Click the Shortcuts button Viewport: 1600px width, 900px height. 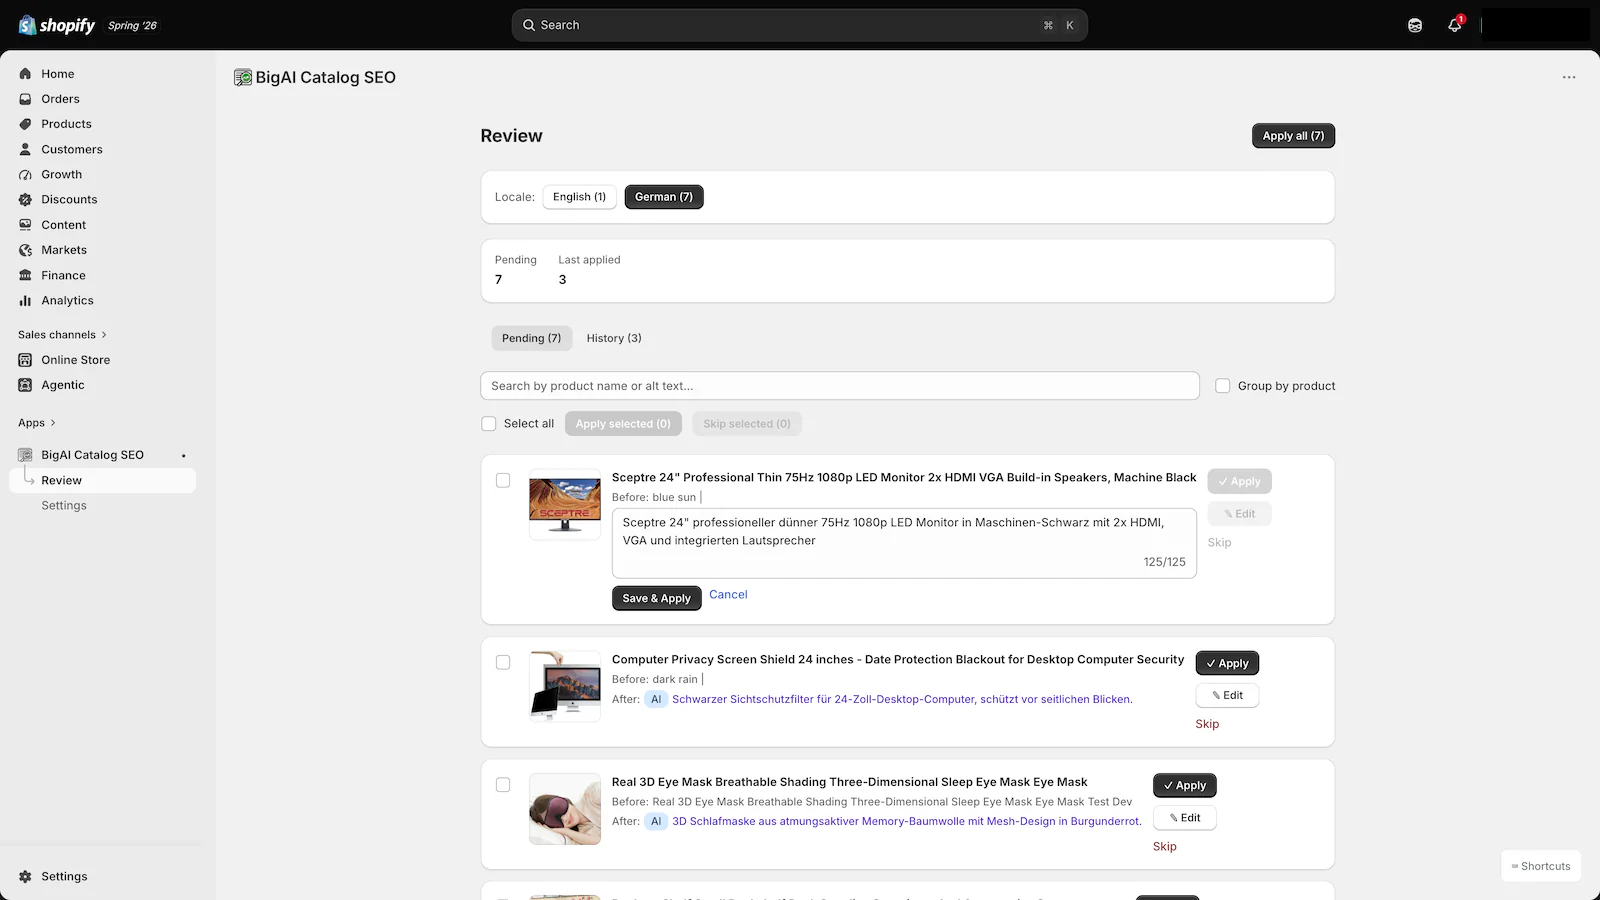pos(1541,866)
